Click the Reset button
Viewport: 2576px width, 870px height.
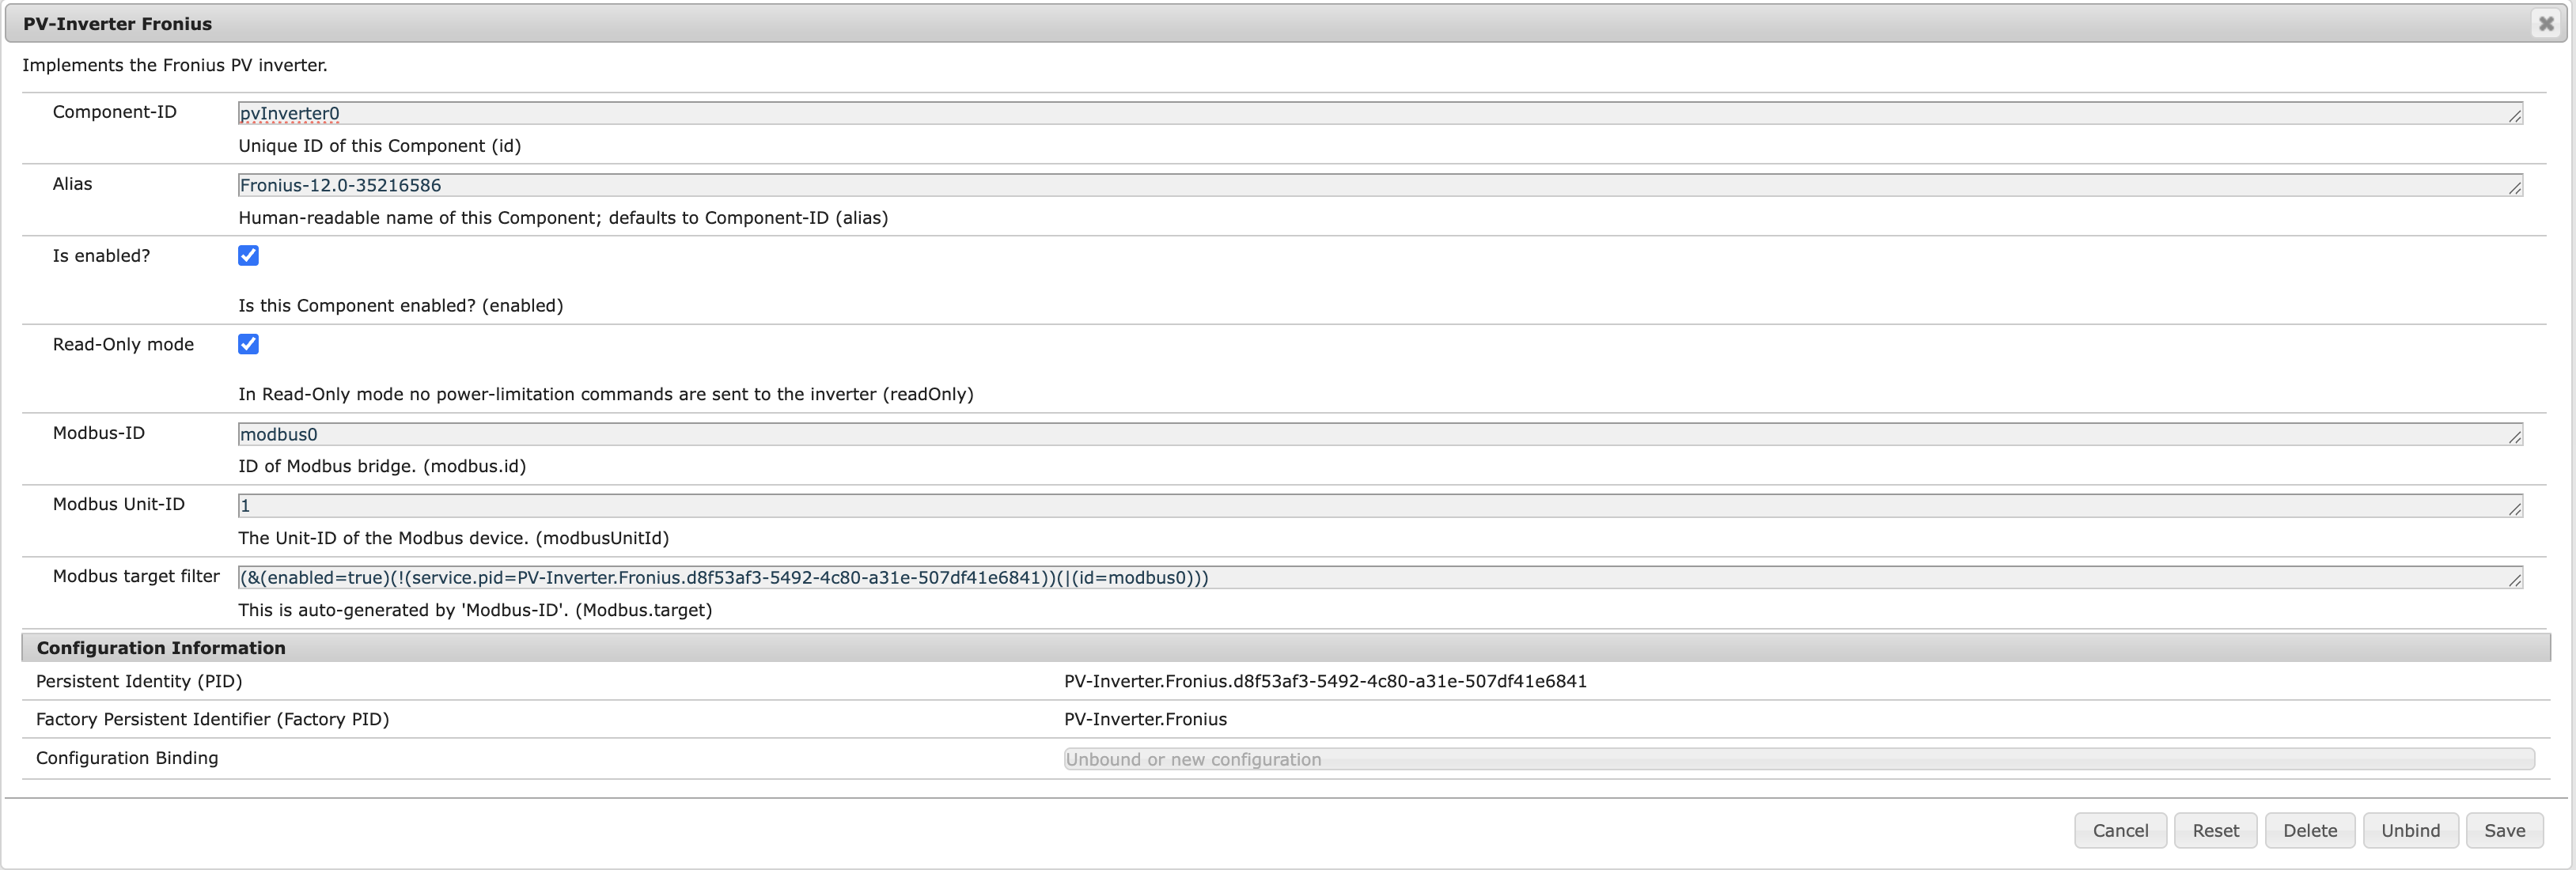pyautogui.click(x=2215, y=830)
